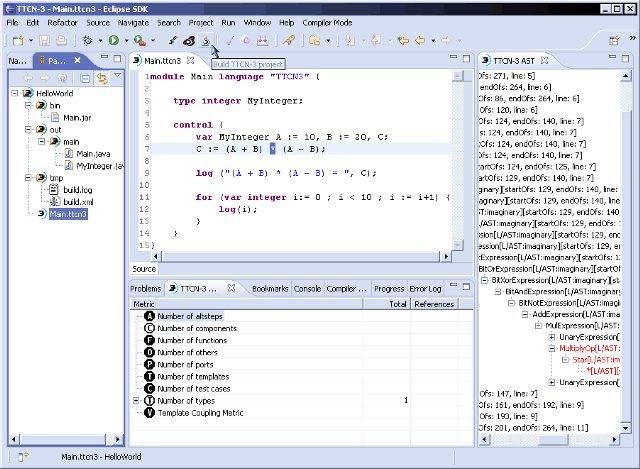Click the References column header
The height and width of the screenshot is (469, 640).
click(435, 304)
